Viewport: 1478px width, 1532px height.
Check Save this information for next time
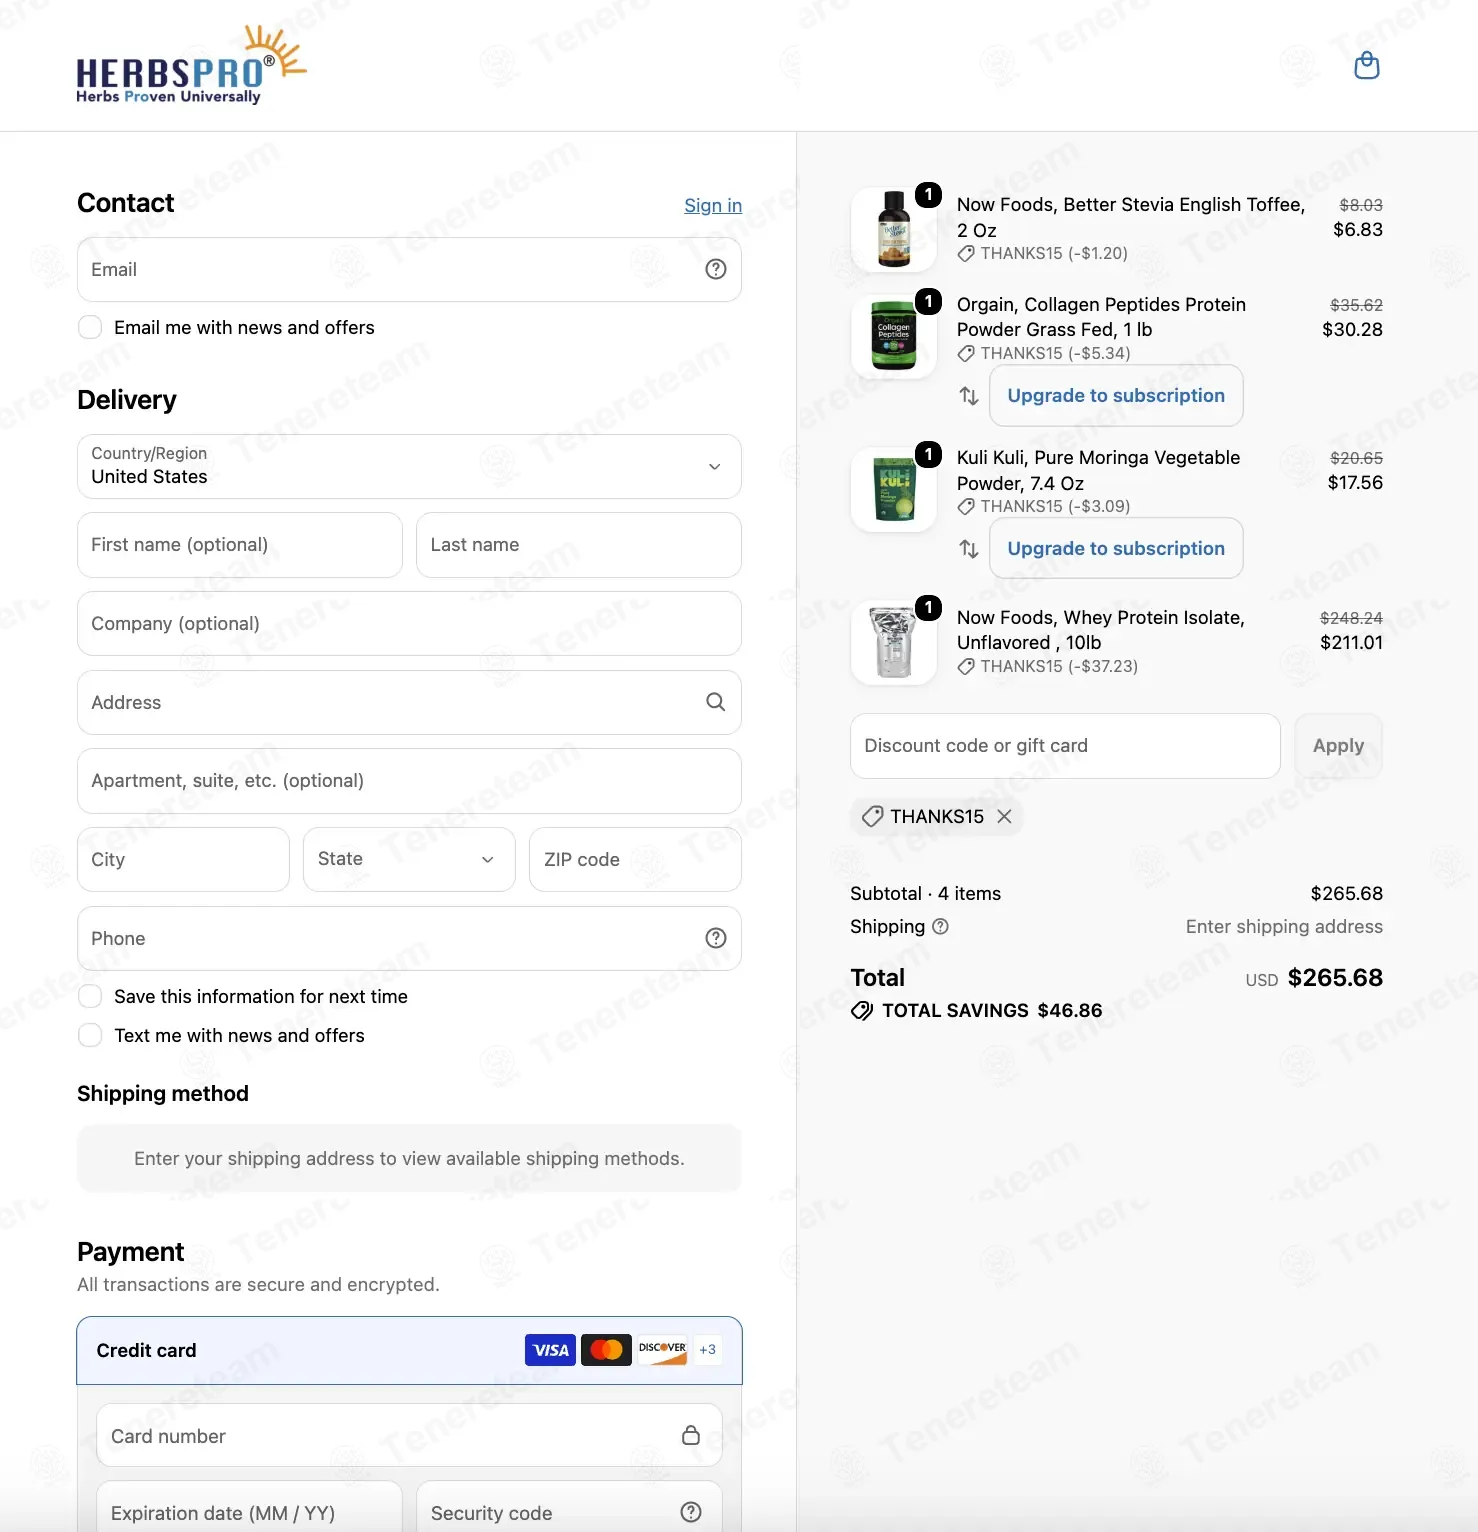[90, 996]
